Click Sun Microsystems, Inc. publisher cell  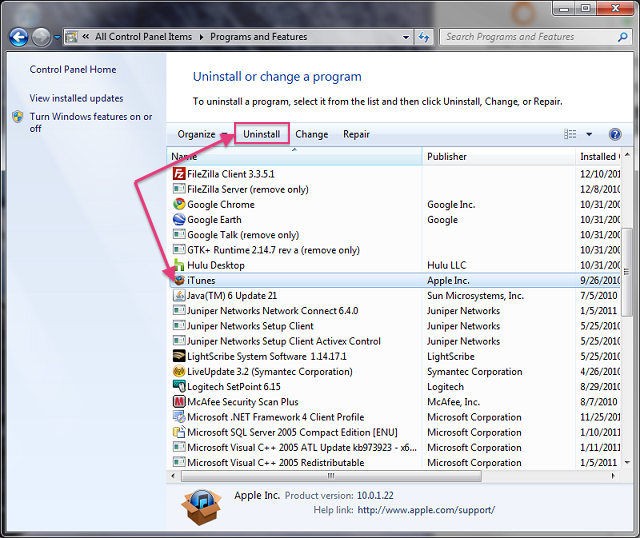pos(475,296)
